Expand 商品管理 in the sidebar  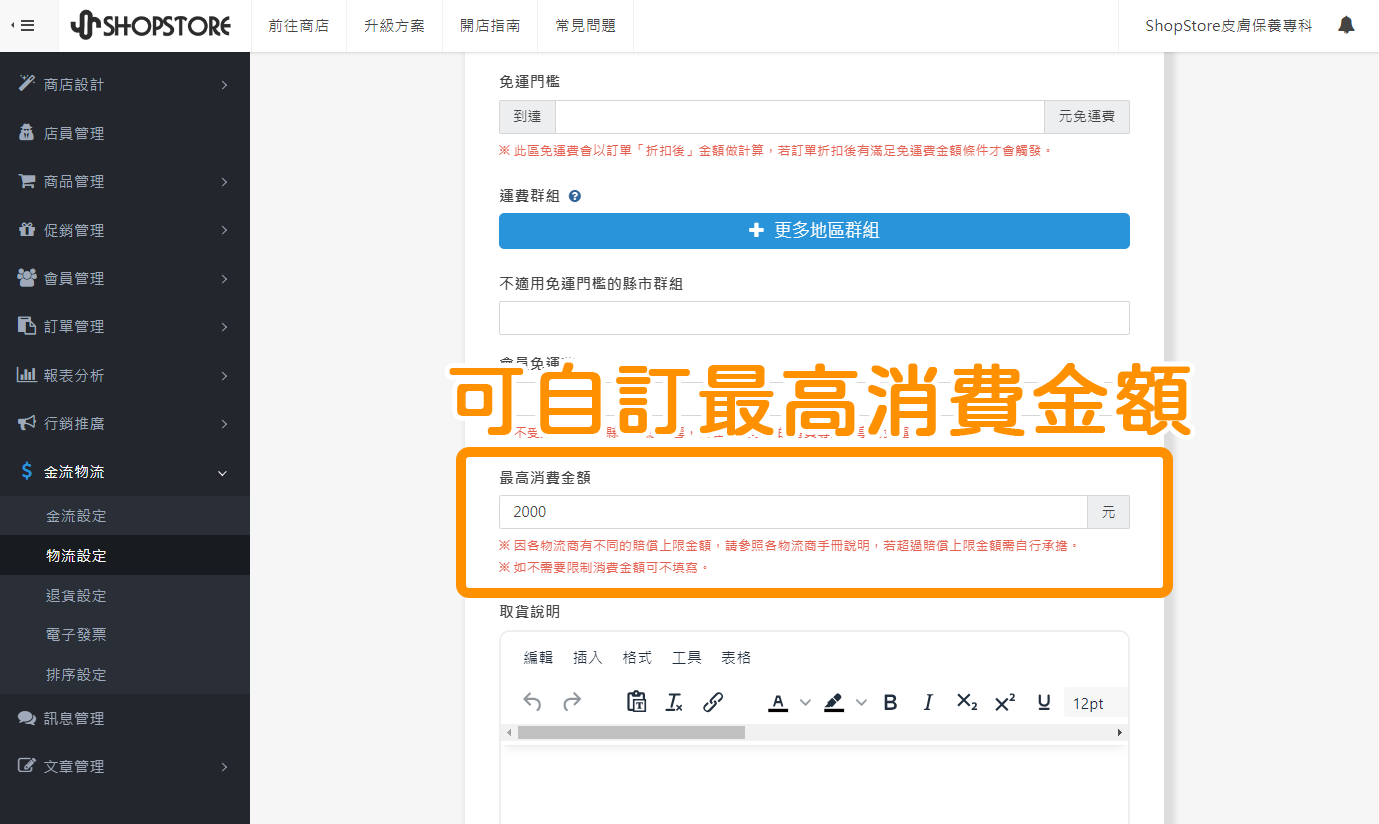click(x=125, y=181)
